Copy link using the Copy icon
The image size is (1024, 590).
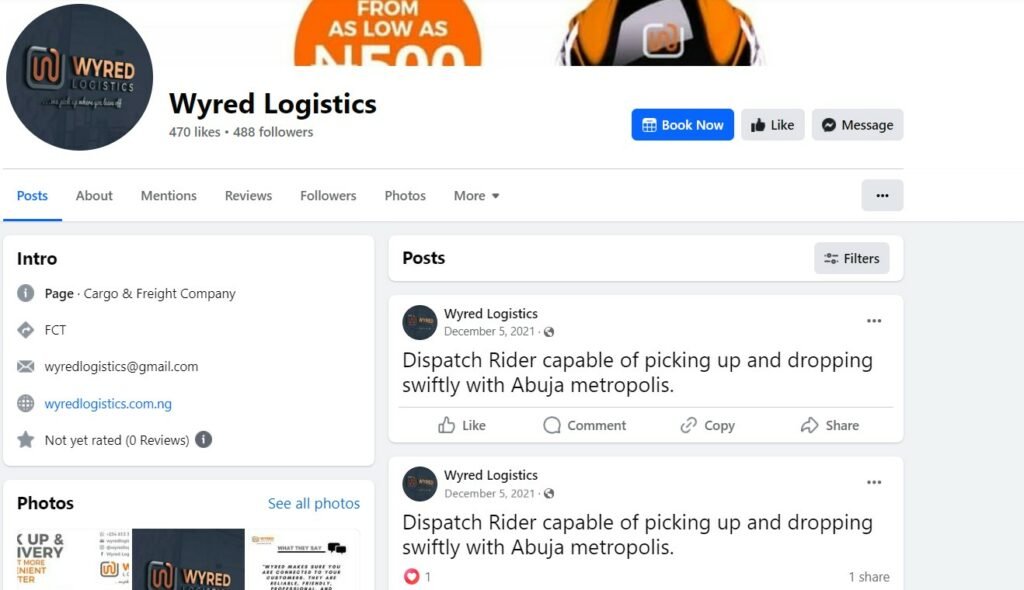[x=688, y=425]
